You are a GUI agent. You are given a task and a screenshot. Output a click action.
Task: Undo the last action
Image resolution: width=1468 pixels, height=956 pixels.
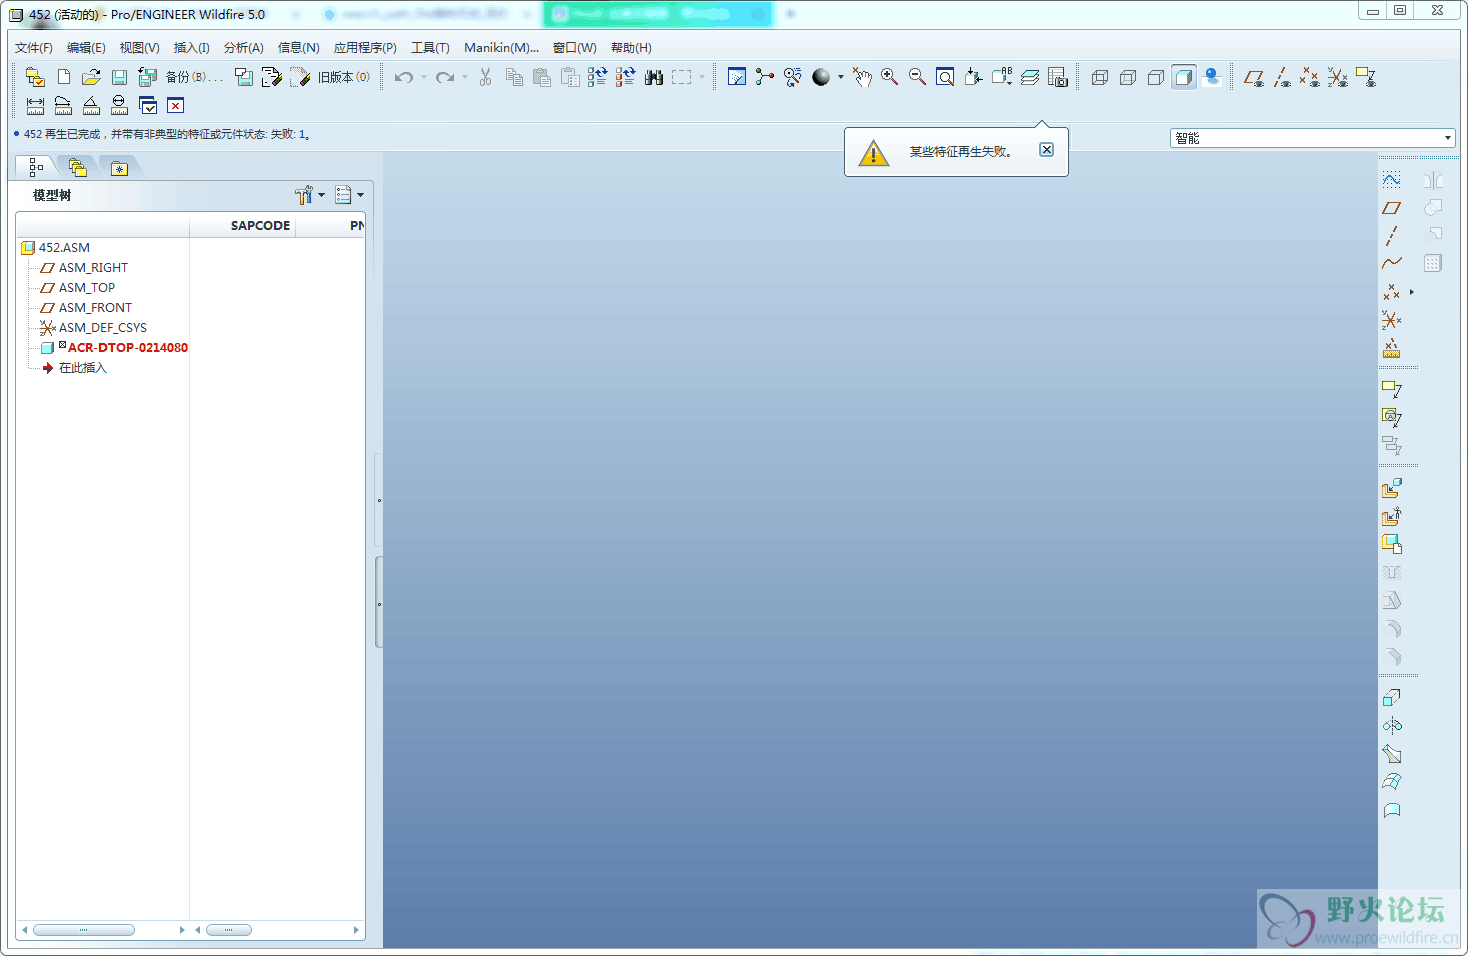(x=404, y=77)
